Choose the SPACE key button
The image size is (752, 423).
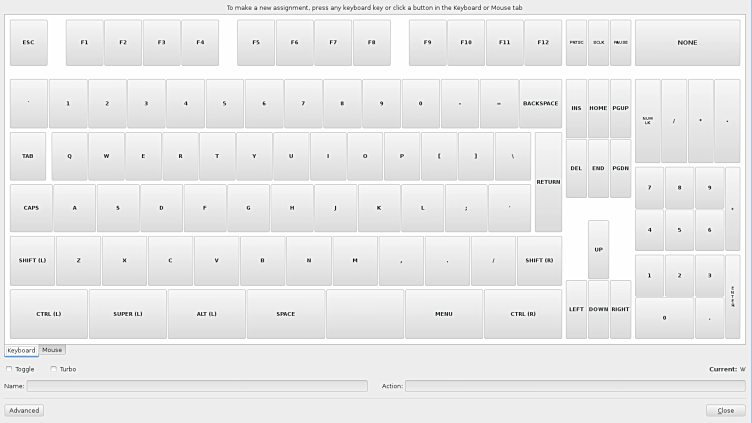pos(285,314)
